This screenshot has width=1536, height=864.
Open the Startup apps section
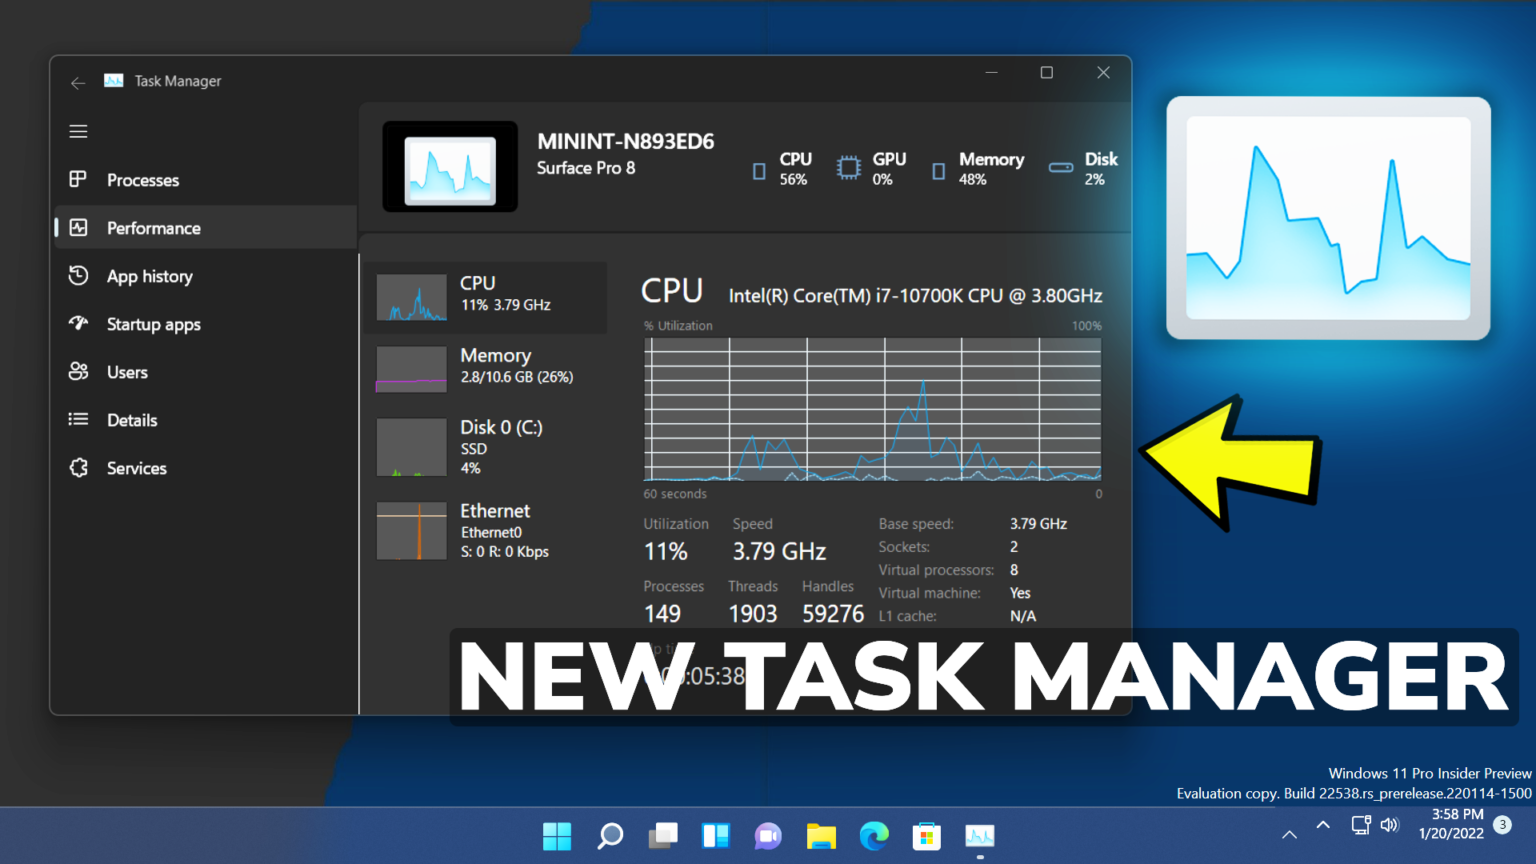click(x=153, y=324)
